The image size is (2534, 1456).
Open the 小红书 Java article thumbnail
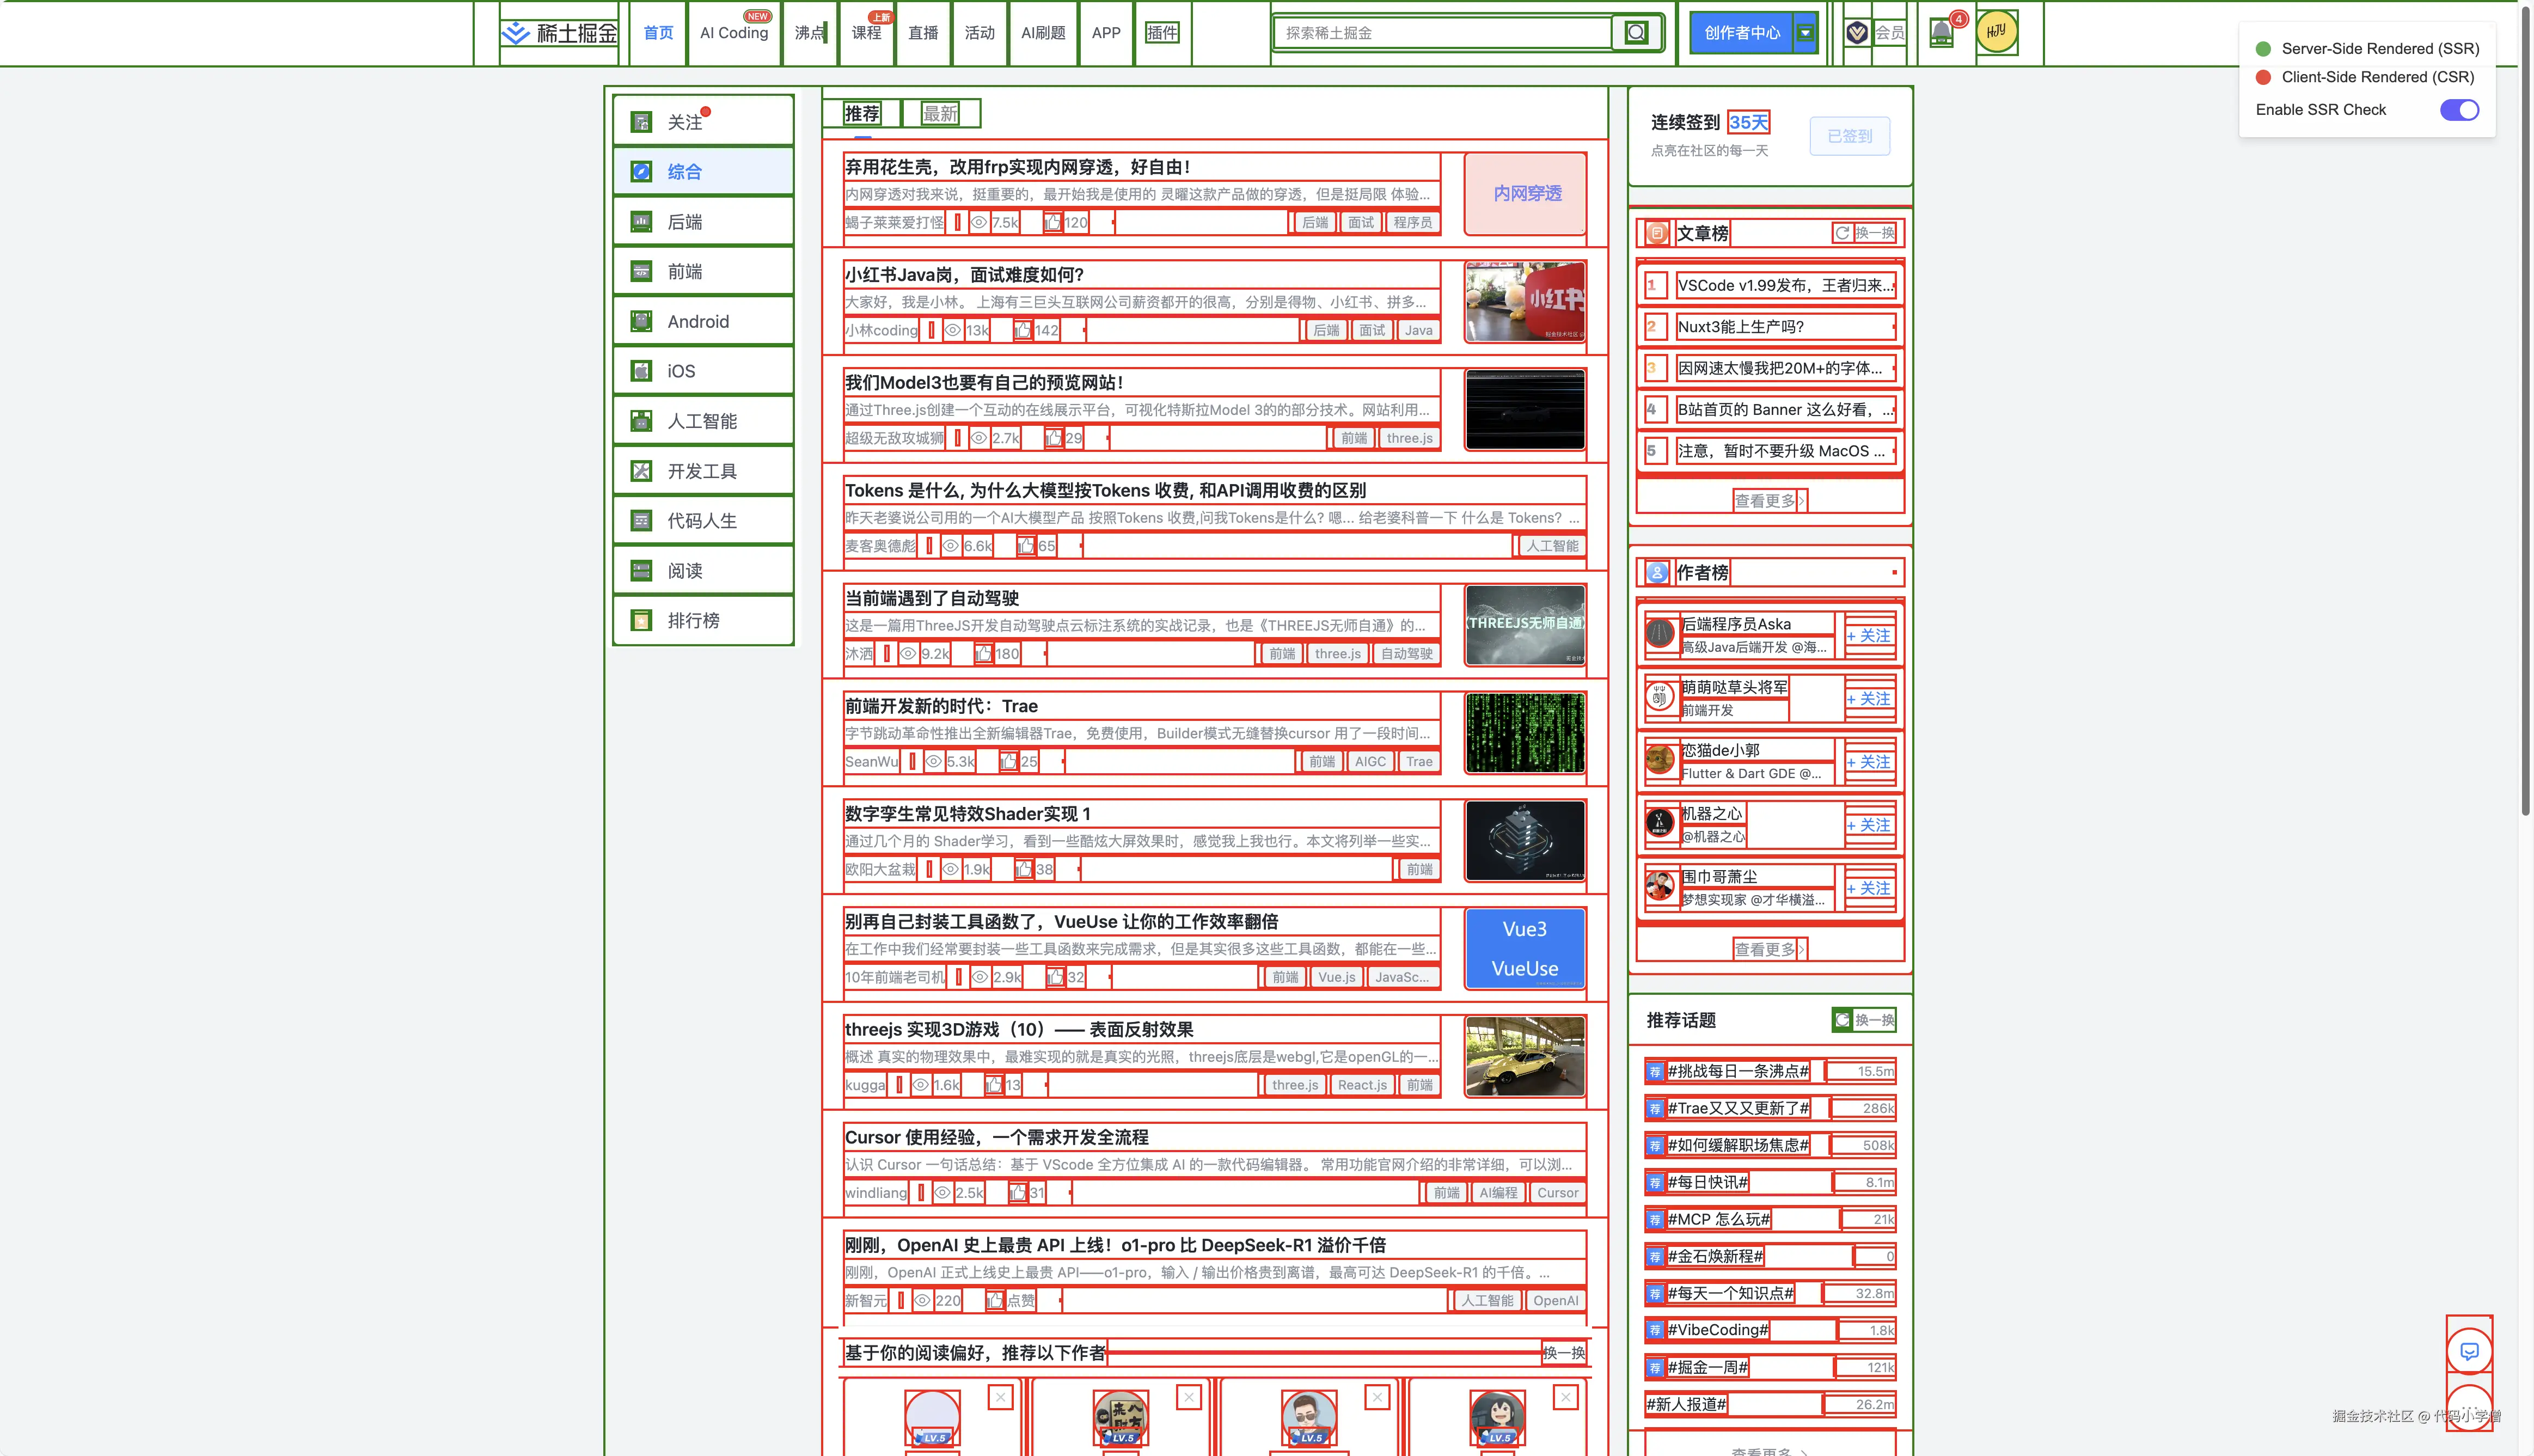coord(1524,302)
